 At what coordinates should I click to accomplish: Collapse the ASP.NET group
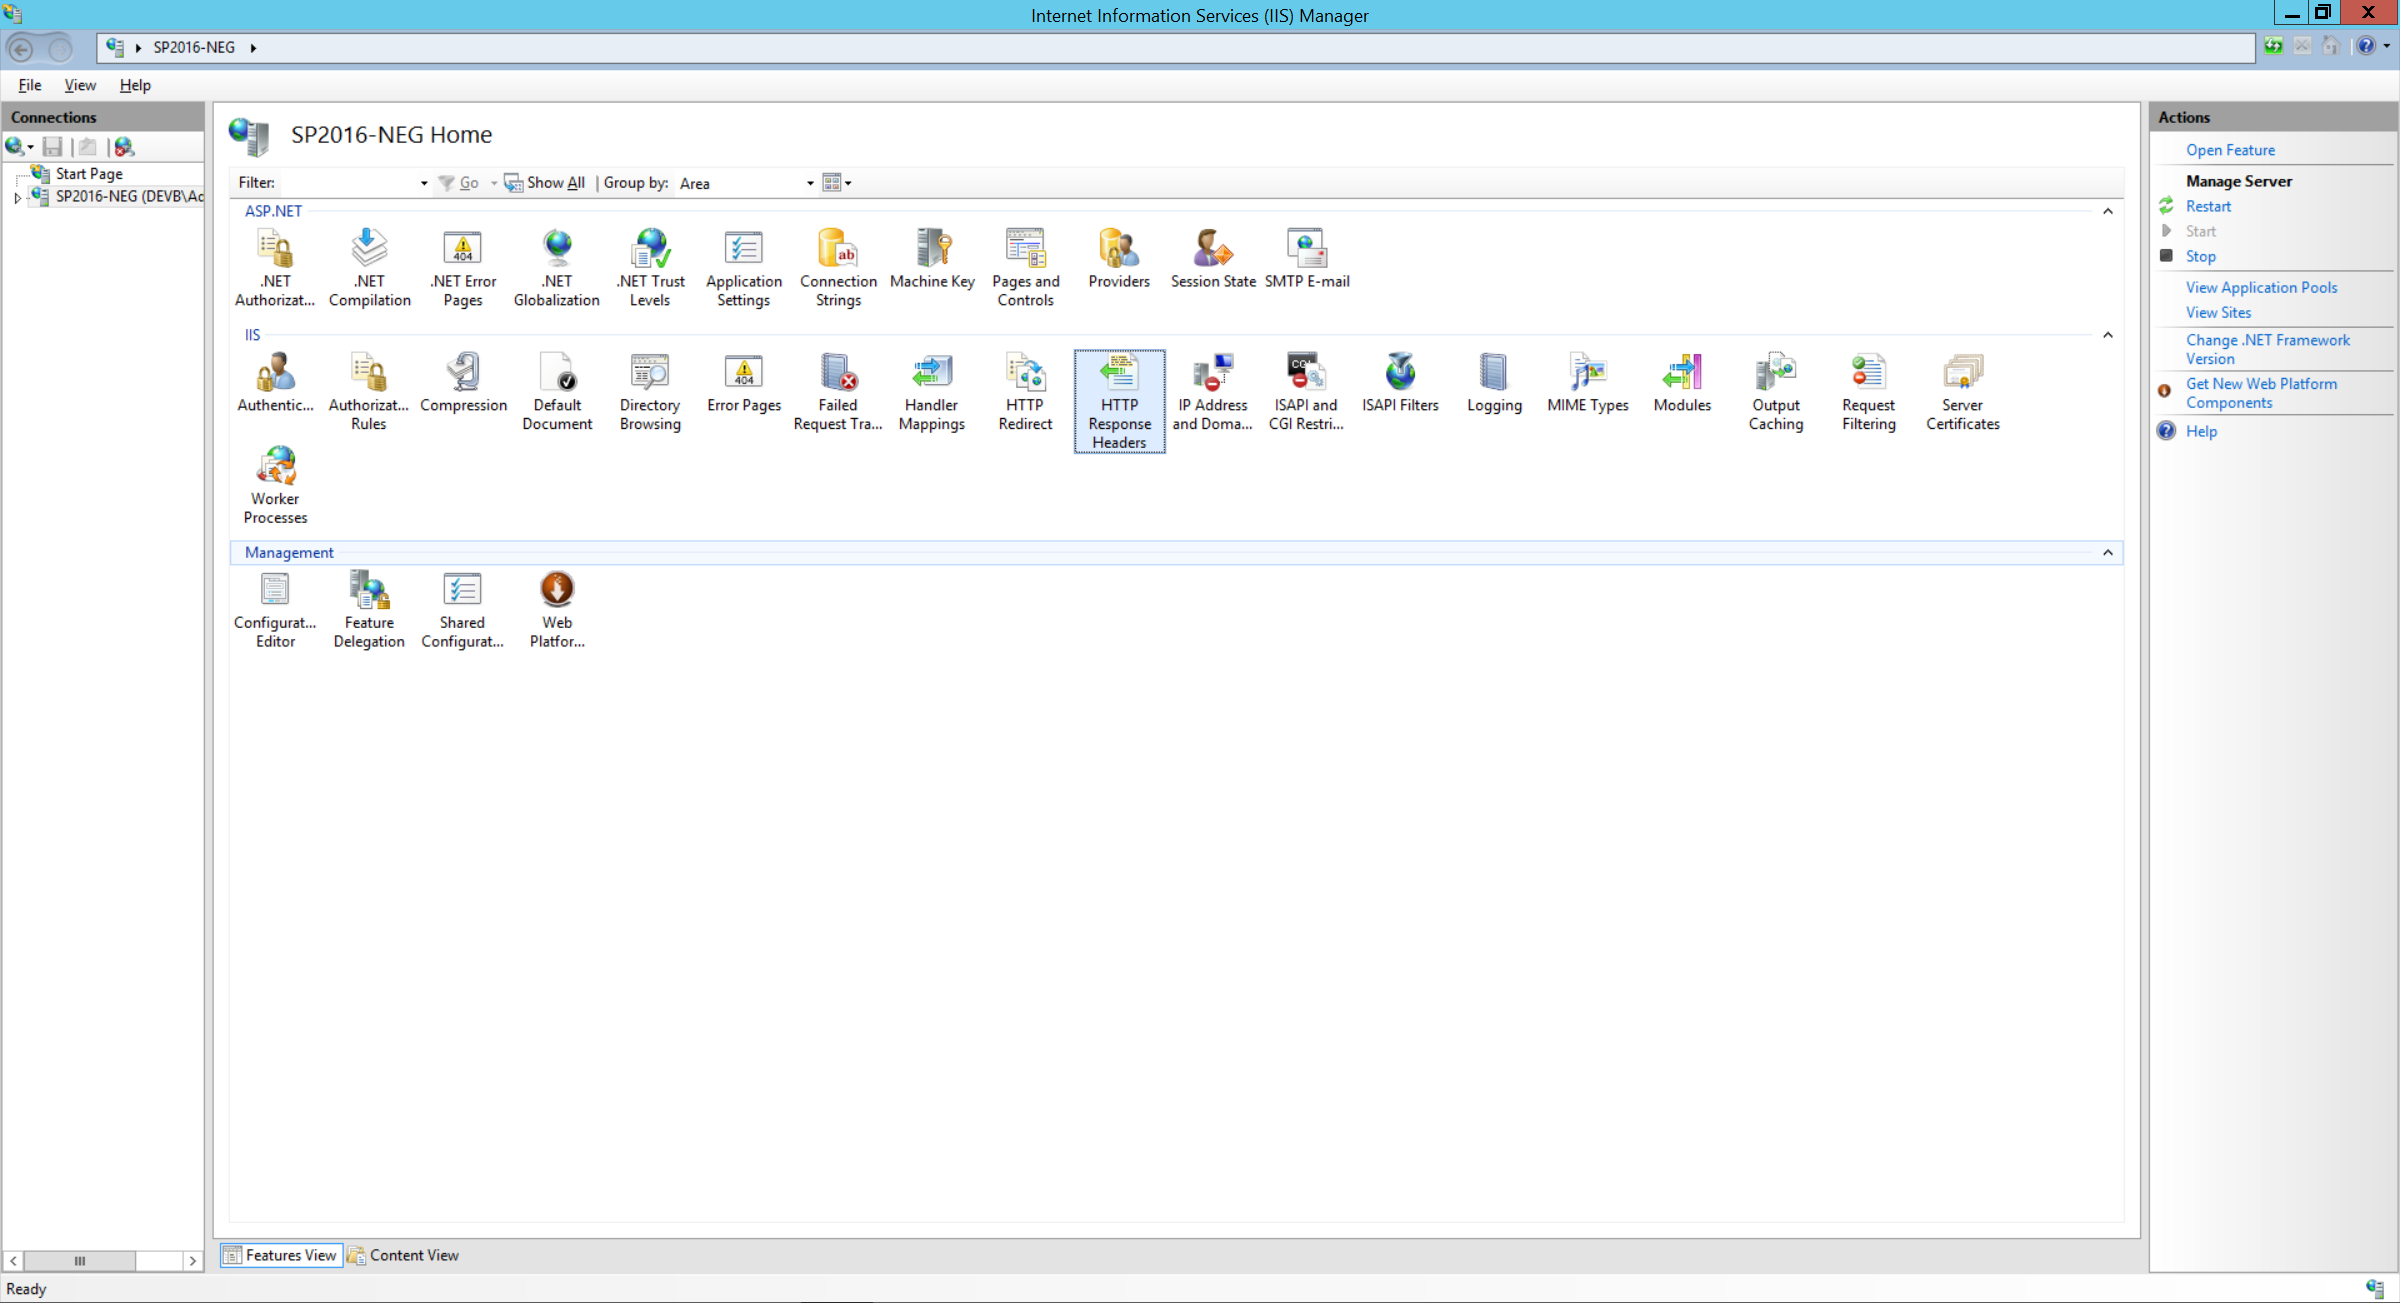2107,211
